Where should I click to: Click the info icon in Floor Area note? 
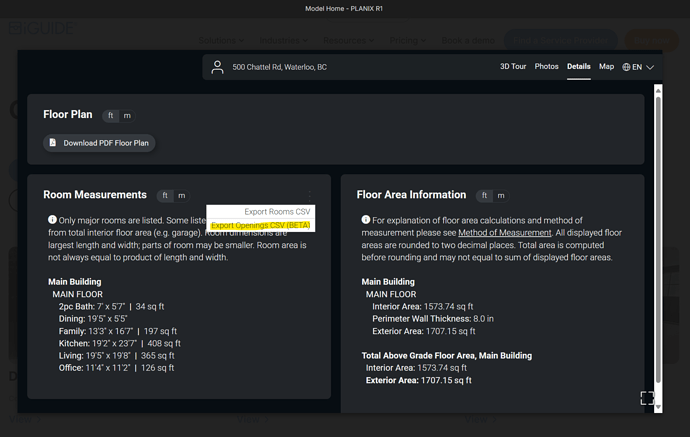point(366,219)
